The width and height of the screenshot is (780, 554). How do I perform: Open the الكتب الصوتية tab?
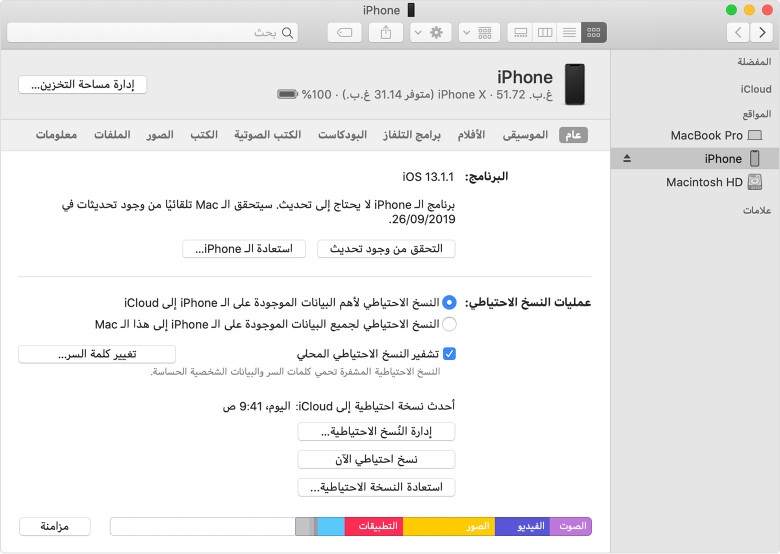point(268,135)
